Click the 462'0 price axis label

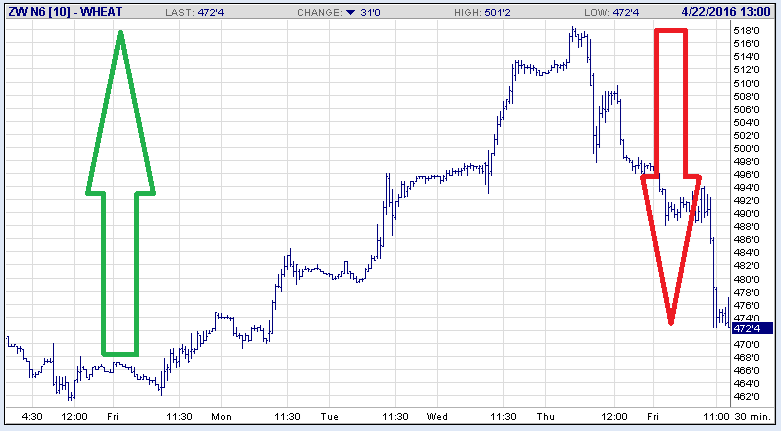coord(746,396)
